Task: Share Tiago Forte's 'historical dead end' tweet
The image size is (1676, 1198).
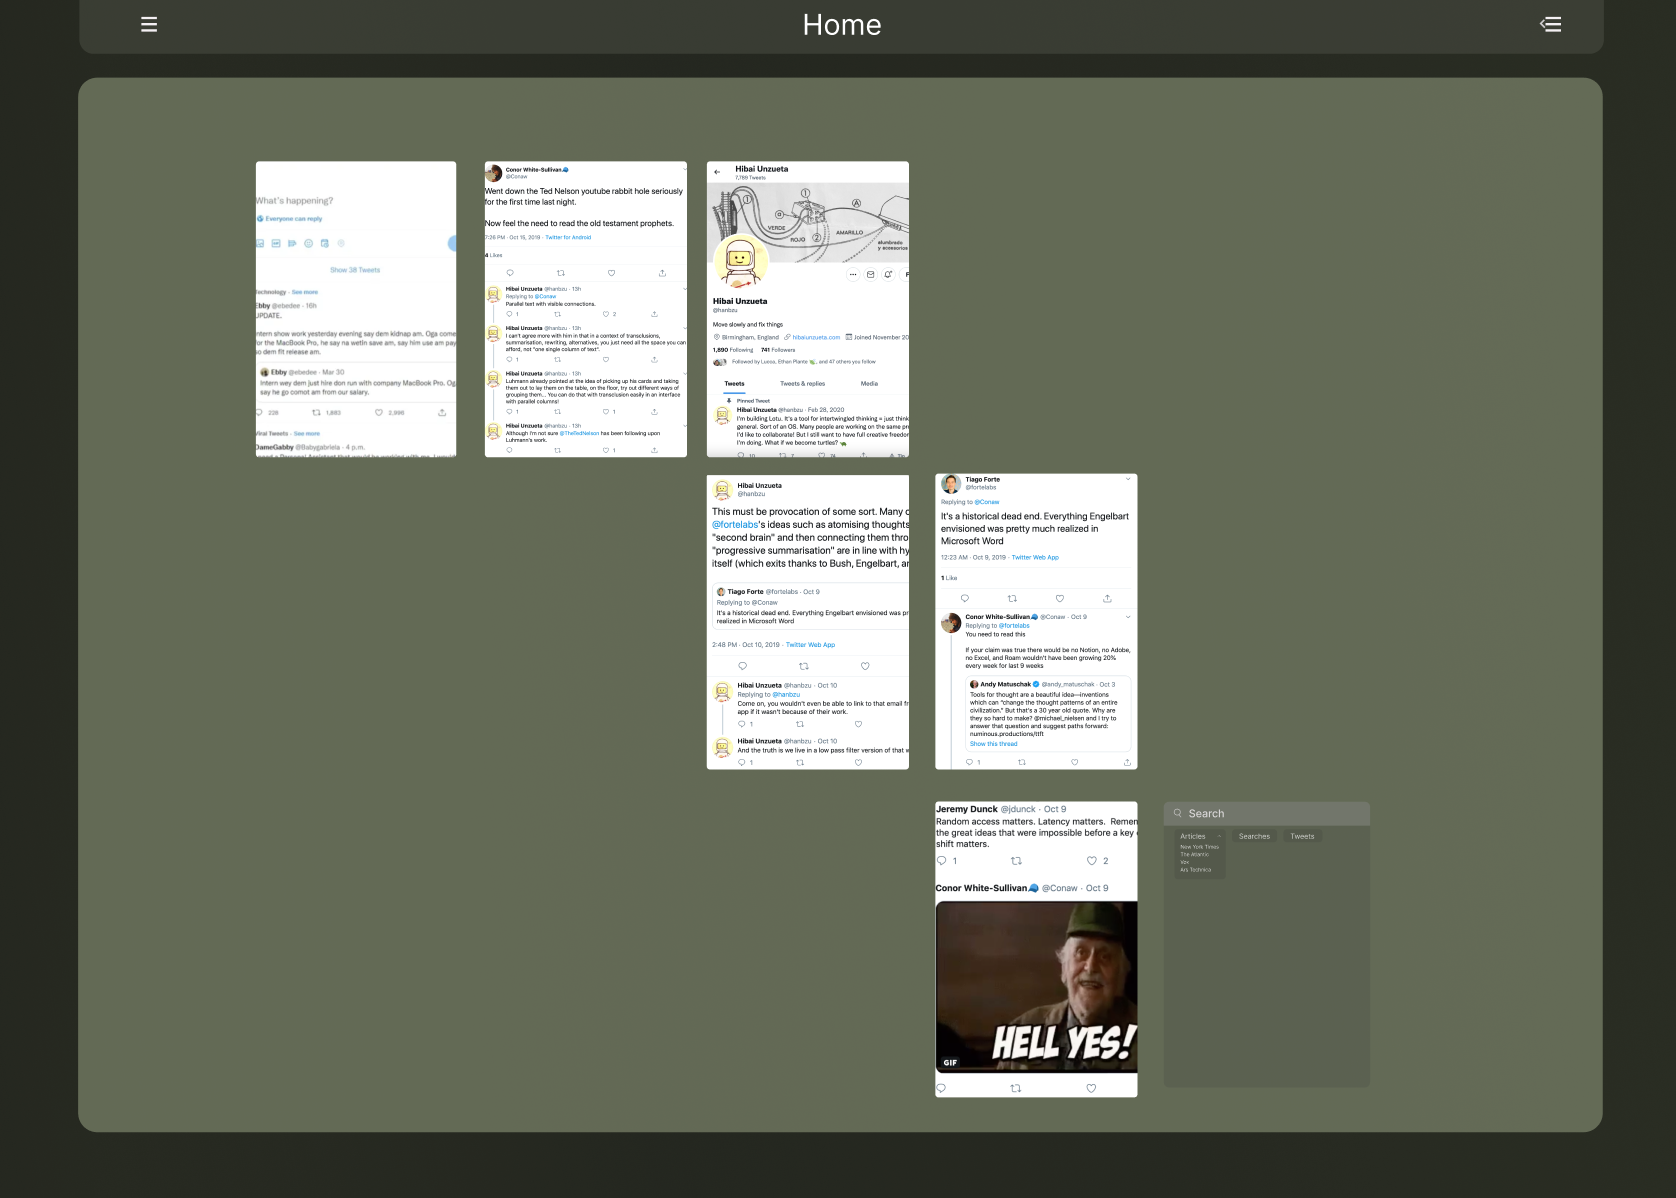Action: tap(1107, 598)
